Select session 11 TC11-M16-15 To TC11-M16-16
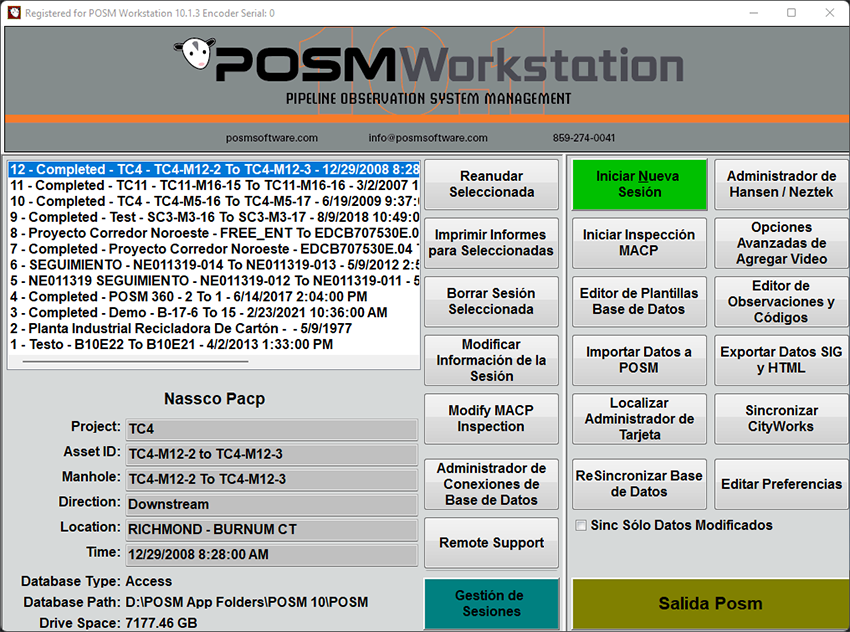The image size is (850, 632). pyautogui.click(x=214, y=185)
